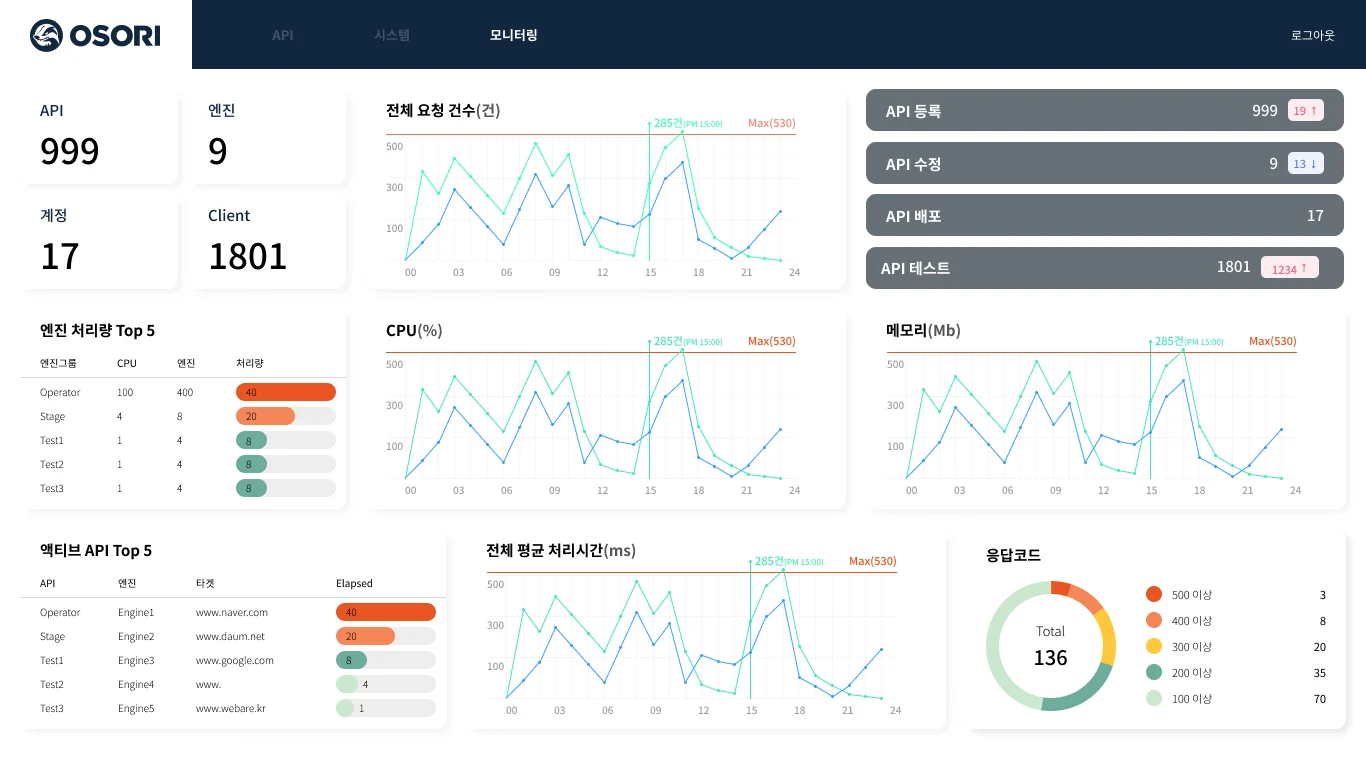Click the 13 down-arrow badge
This screenshot has width=1366, height=768.
coord(1306,163)
